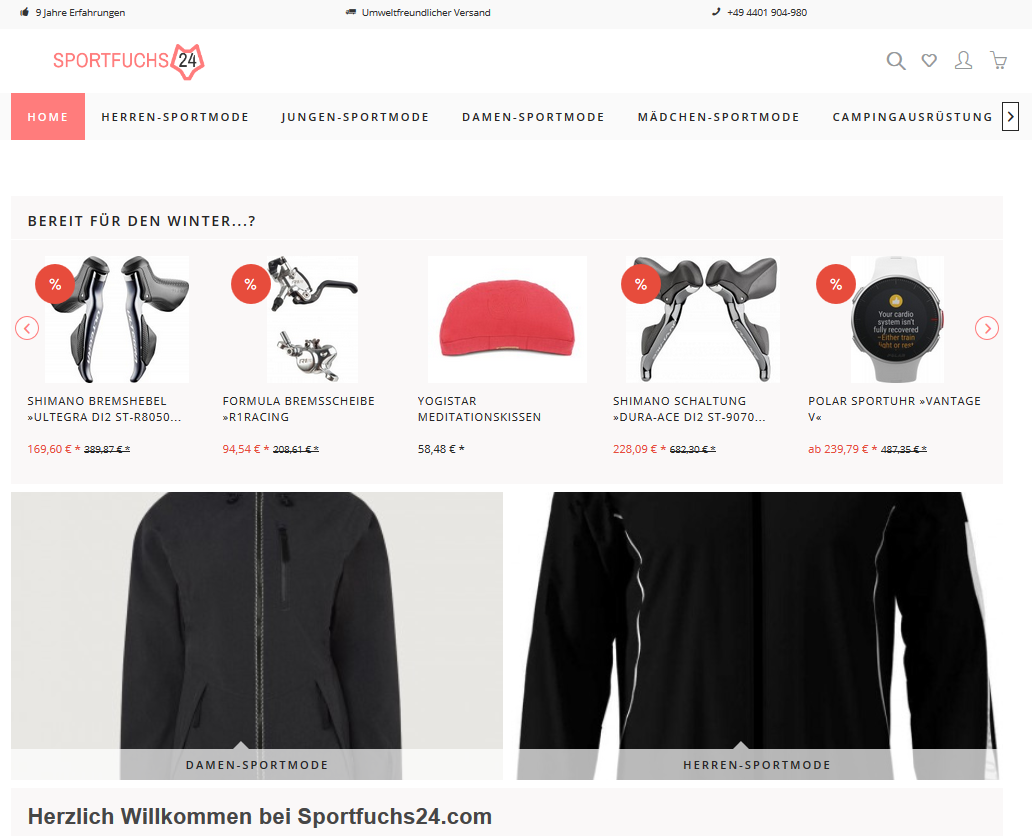The height and width of the screenshot is (836, 1032).
Task: Click the Sportfuchs24 fox logo
Action: coord(129,61)
